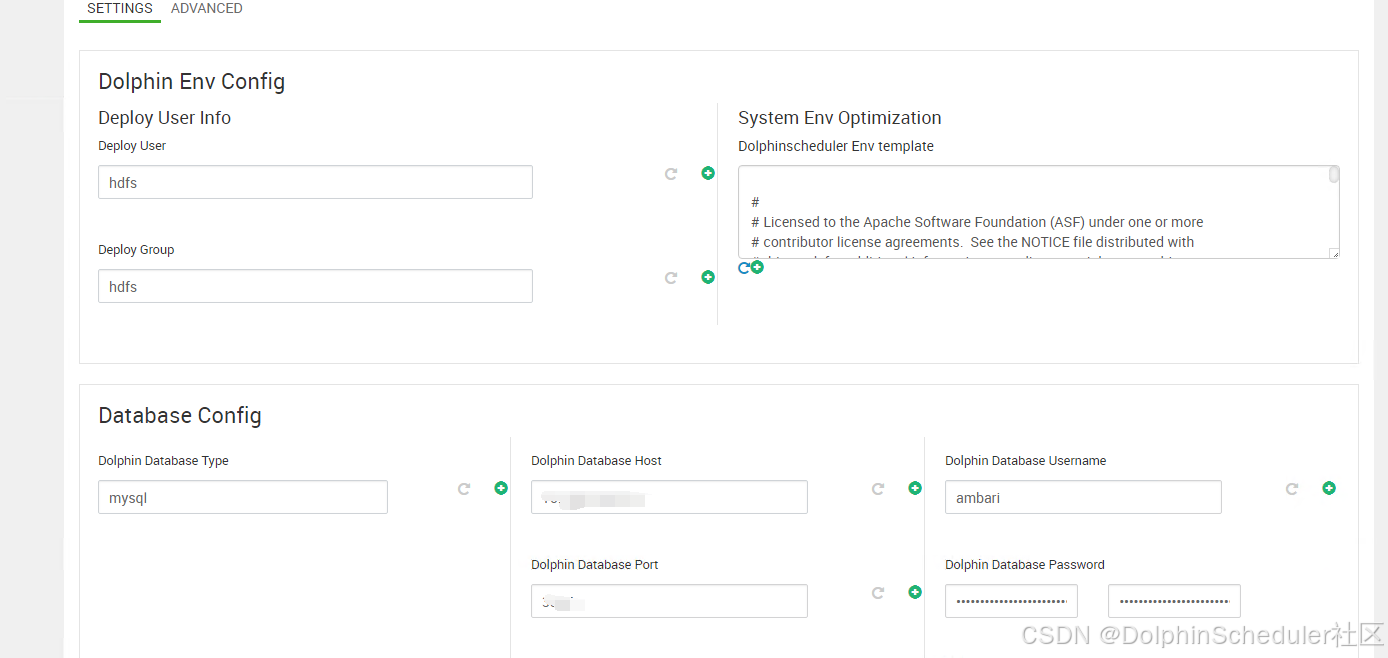The image size is (1388, 658).
Task: Click the Env template resize handle
Action: pyautogui.click(x=1334, y=254)
